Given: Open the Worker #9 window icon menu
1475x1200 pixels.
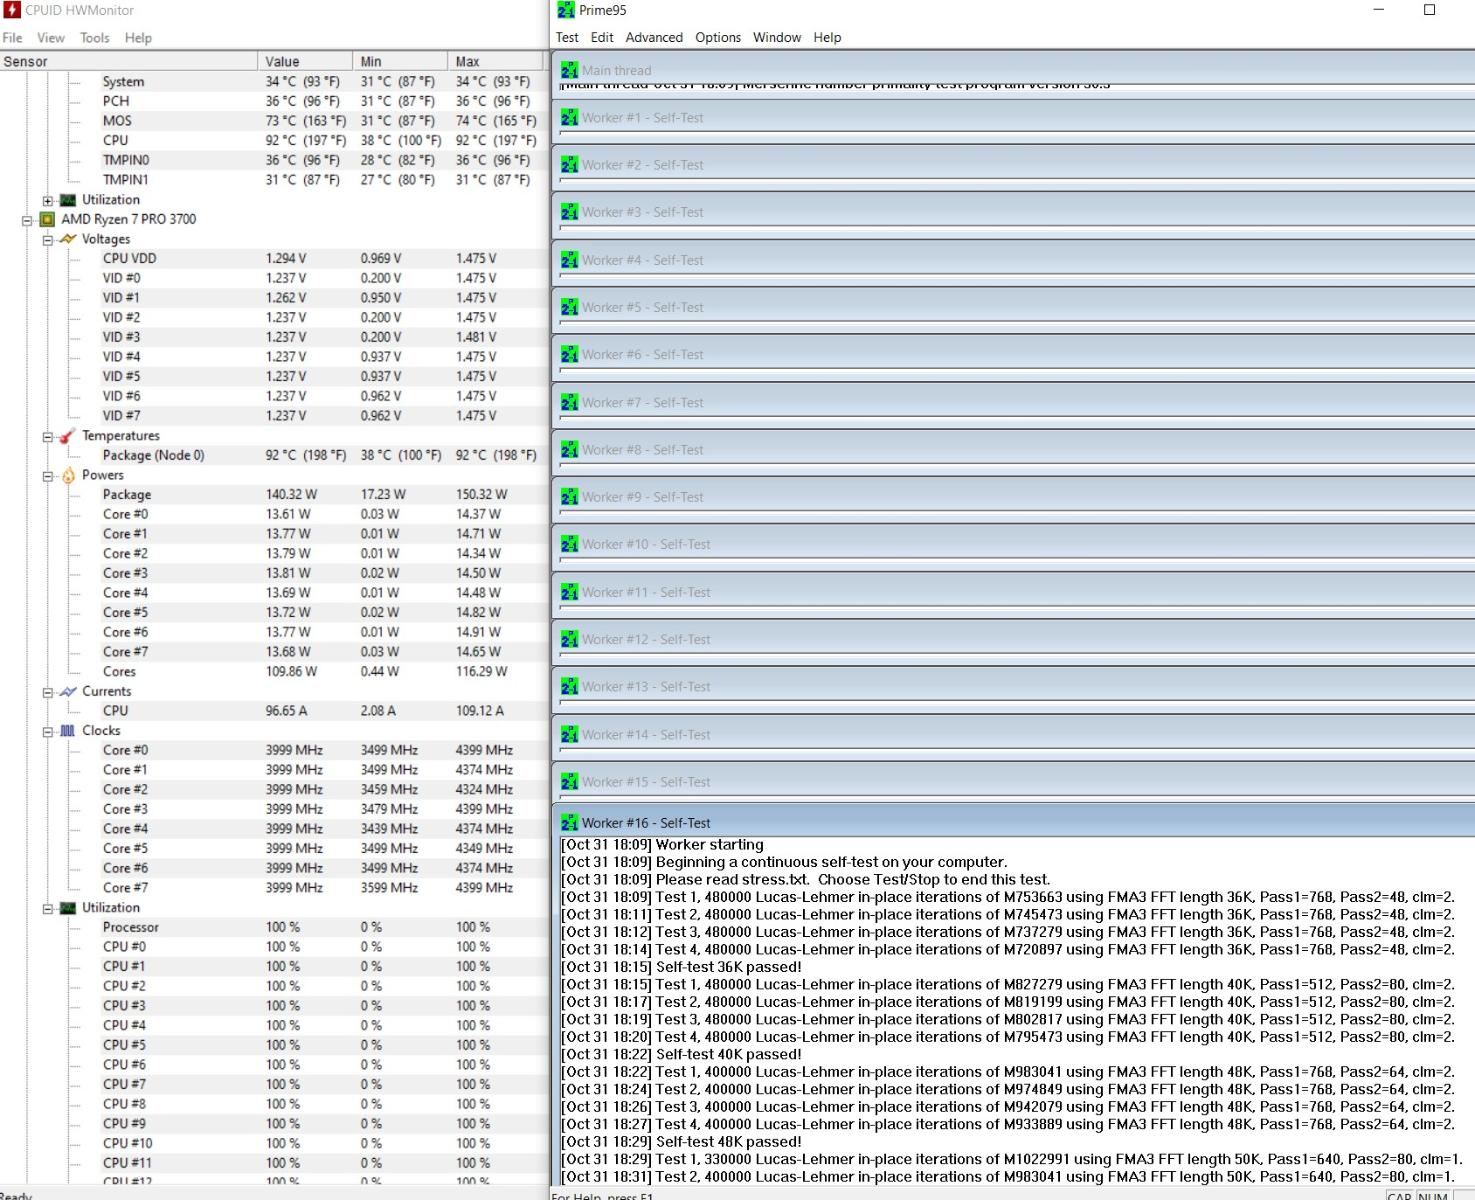Looking at the screenshot, I should (569, 497).
